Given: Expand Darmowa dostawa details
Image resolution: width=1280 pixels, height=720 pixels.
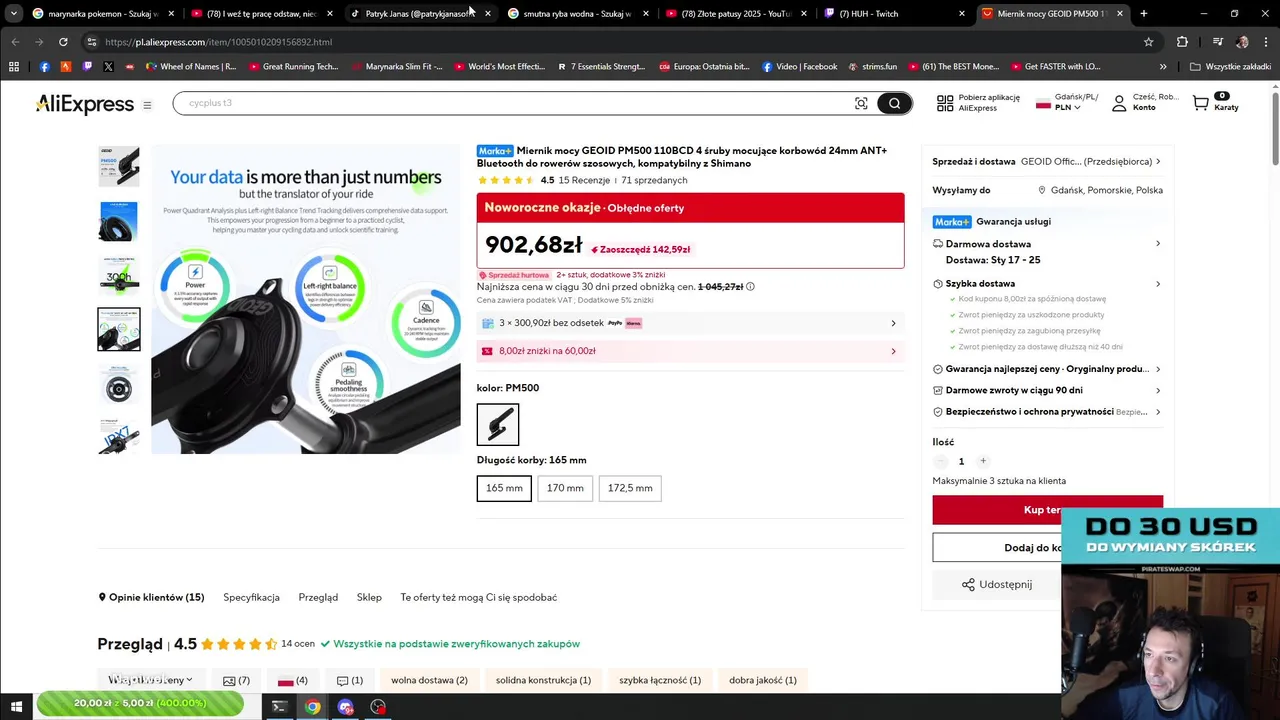Looking at the screenshot, I should pyautogui.click(x=1158, y=244).
